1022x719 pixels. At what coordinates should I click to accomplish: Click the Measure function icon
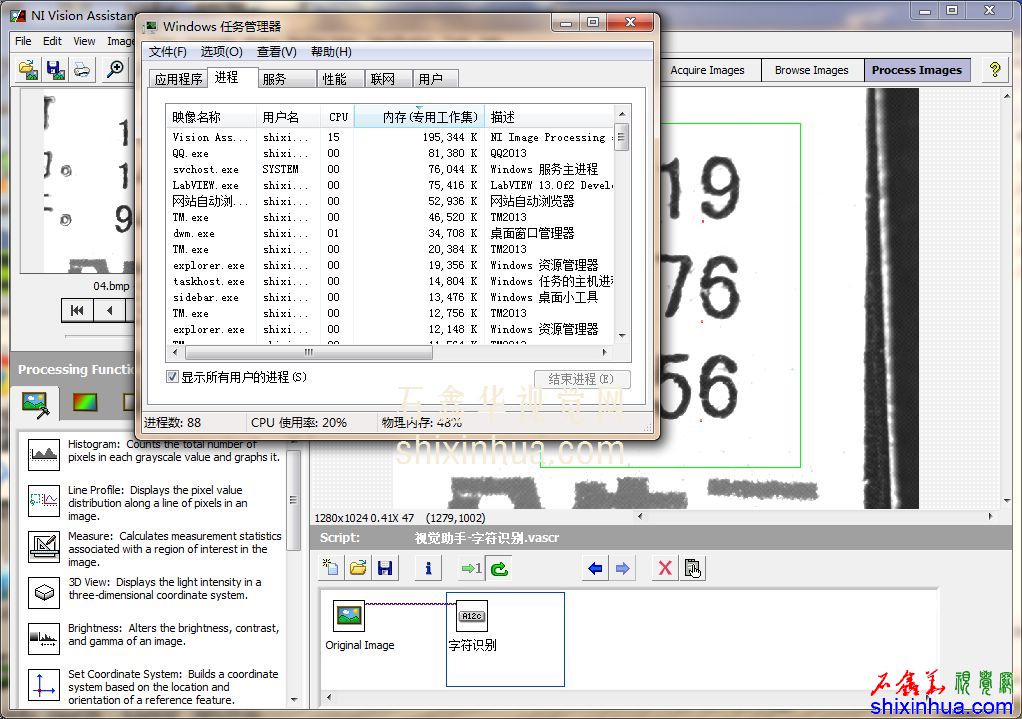click(x=44, y=546)
